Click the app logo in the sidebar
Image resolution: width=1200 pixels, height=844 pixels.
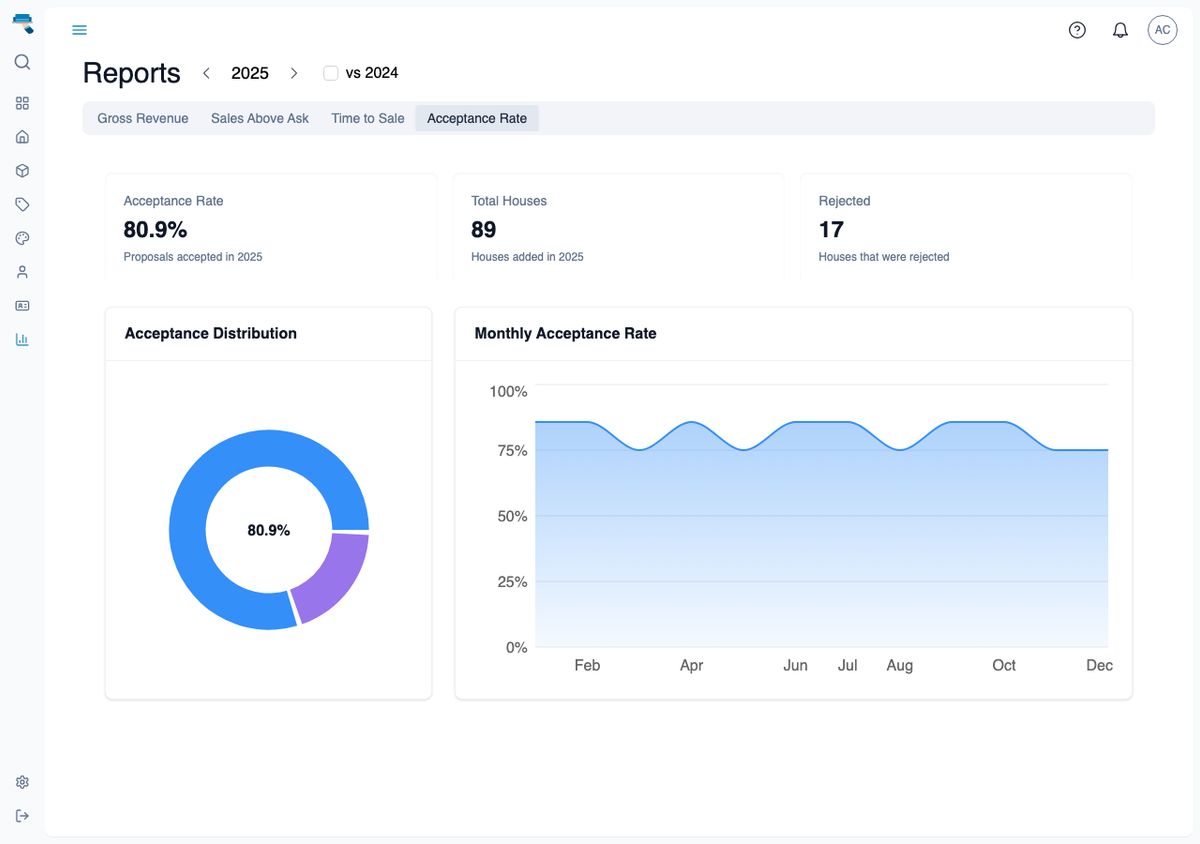22,23
